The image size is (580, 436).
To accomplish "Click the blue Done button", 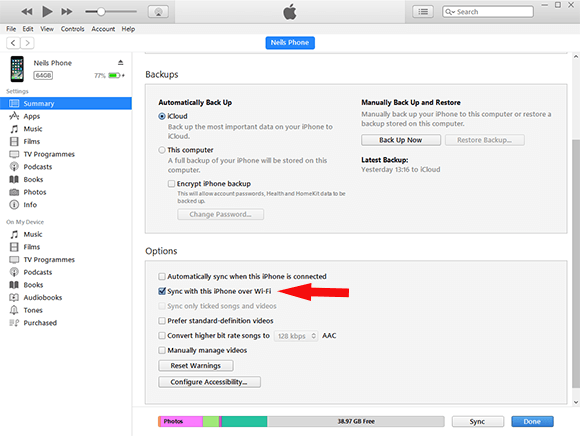I will click(x=532, y=422).
